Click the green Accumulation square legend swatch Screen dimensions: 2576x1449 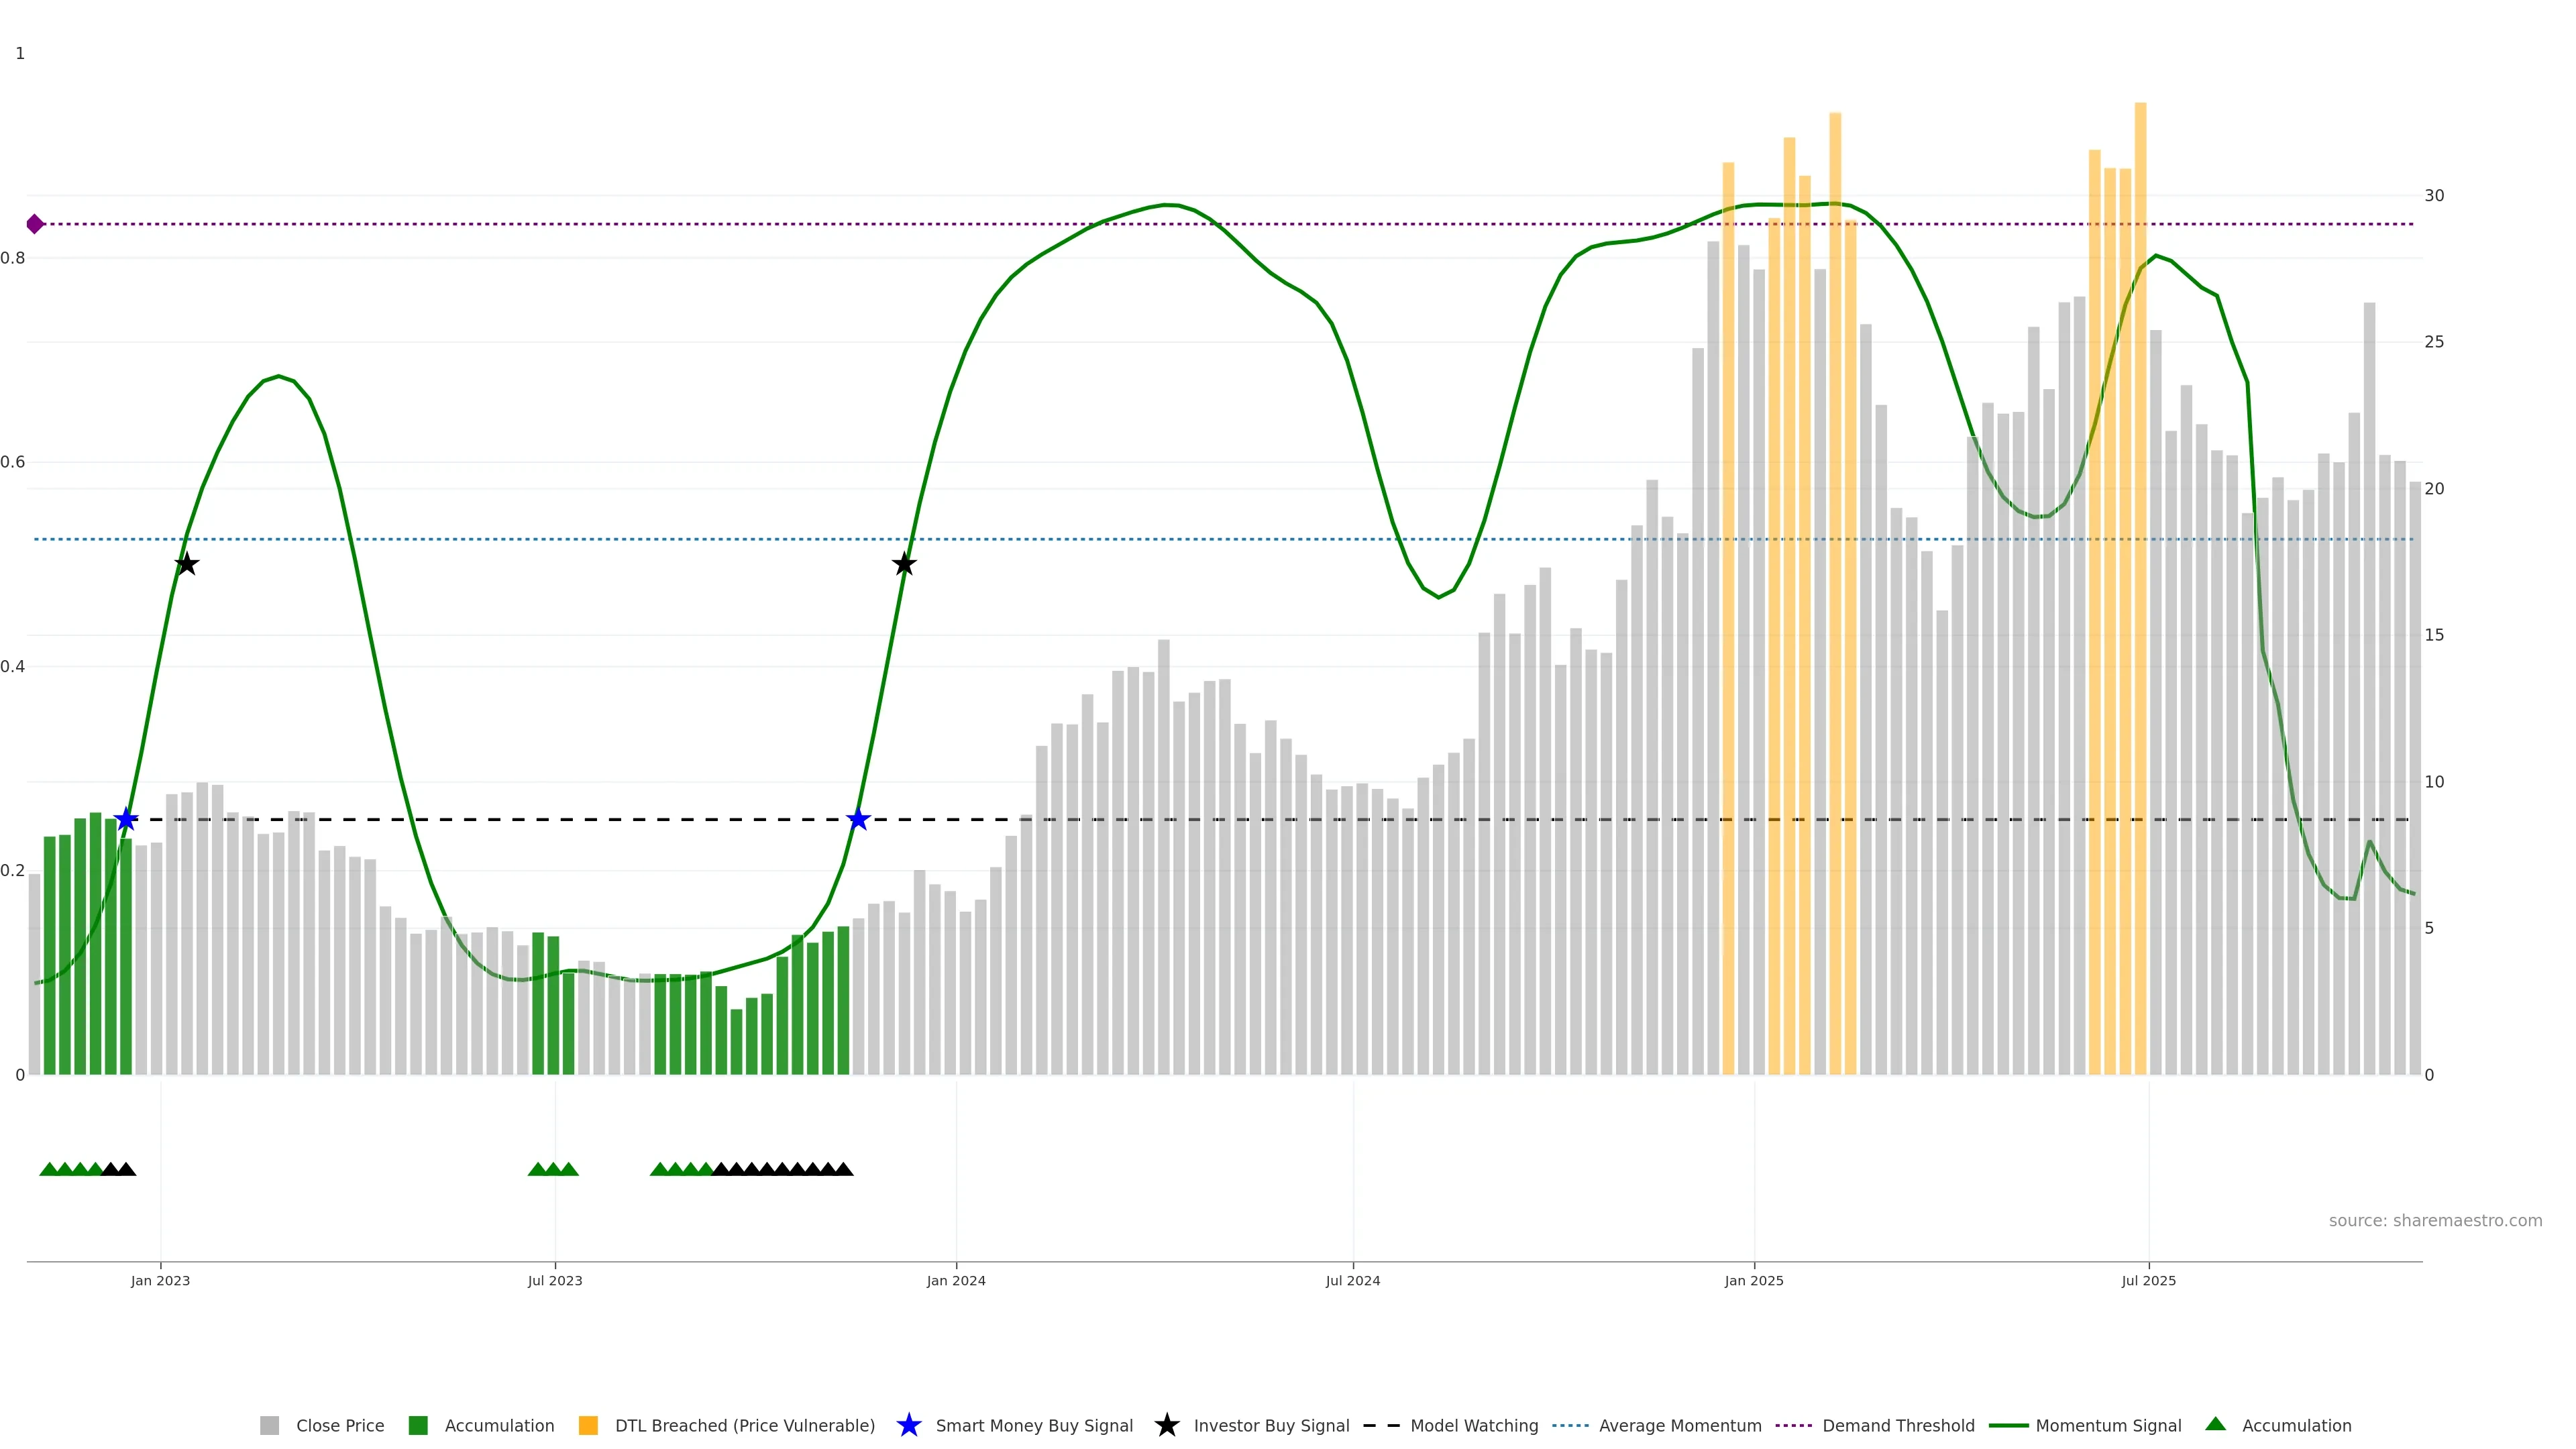point(418,1425)
